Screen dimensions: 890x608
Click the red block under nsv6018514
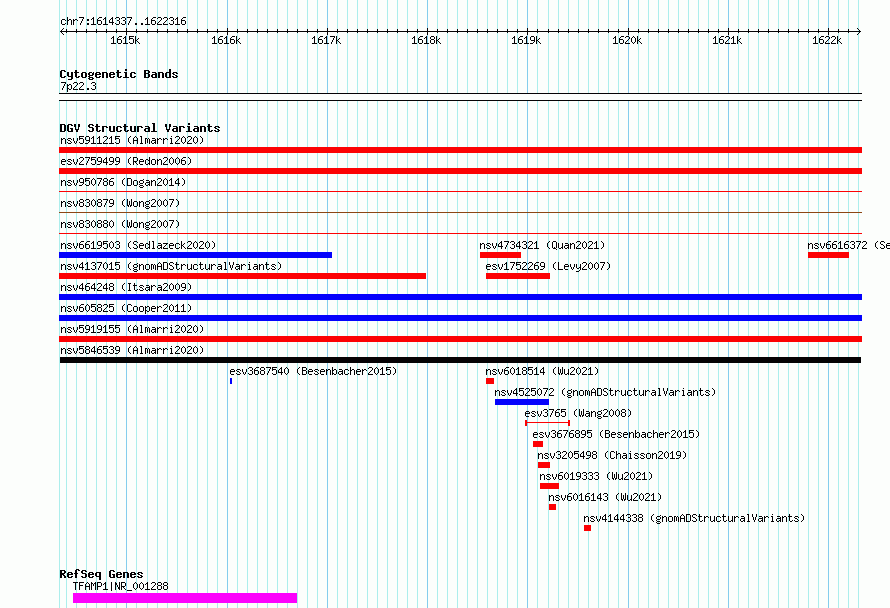(x=490, y=381)
